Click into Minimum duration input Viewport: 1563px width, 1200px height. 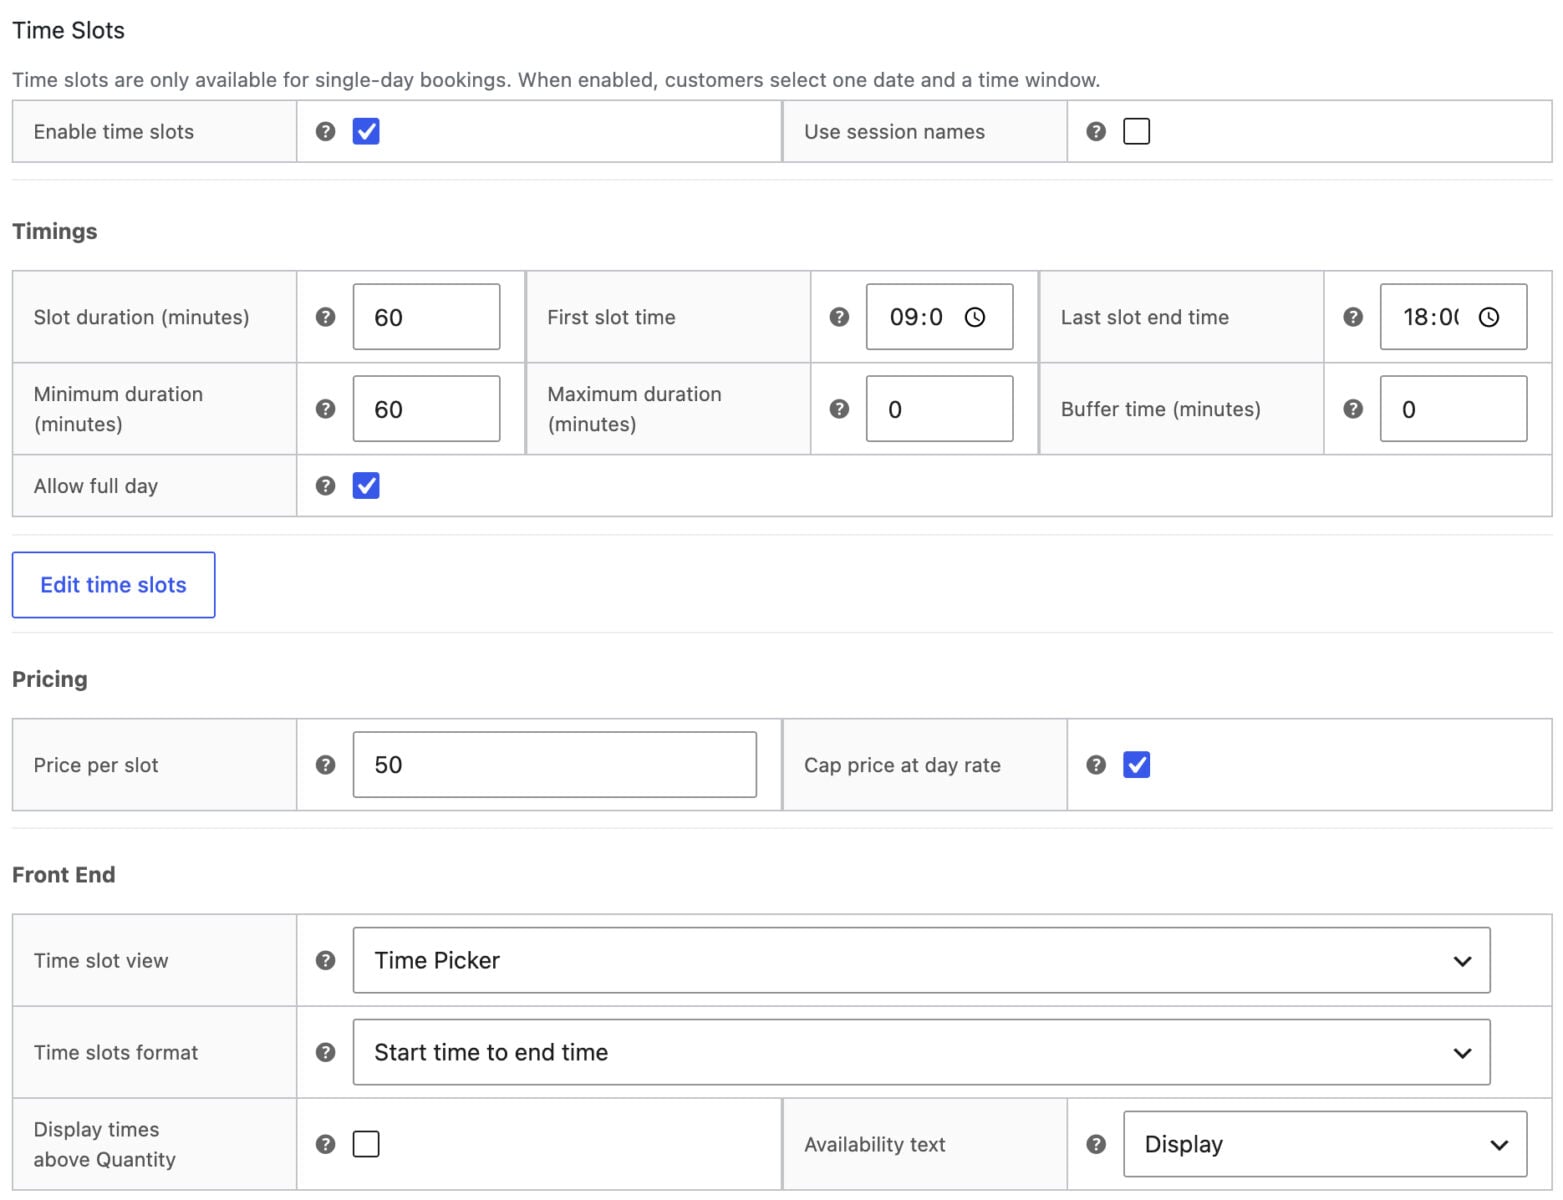tap(426, 409)
